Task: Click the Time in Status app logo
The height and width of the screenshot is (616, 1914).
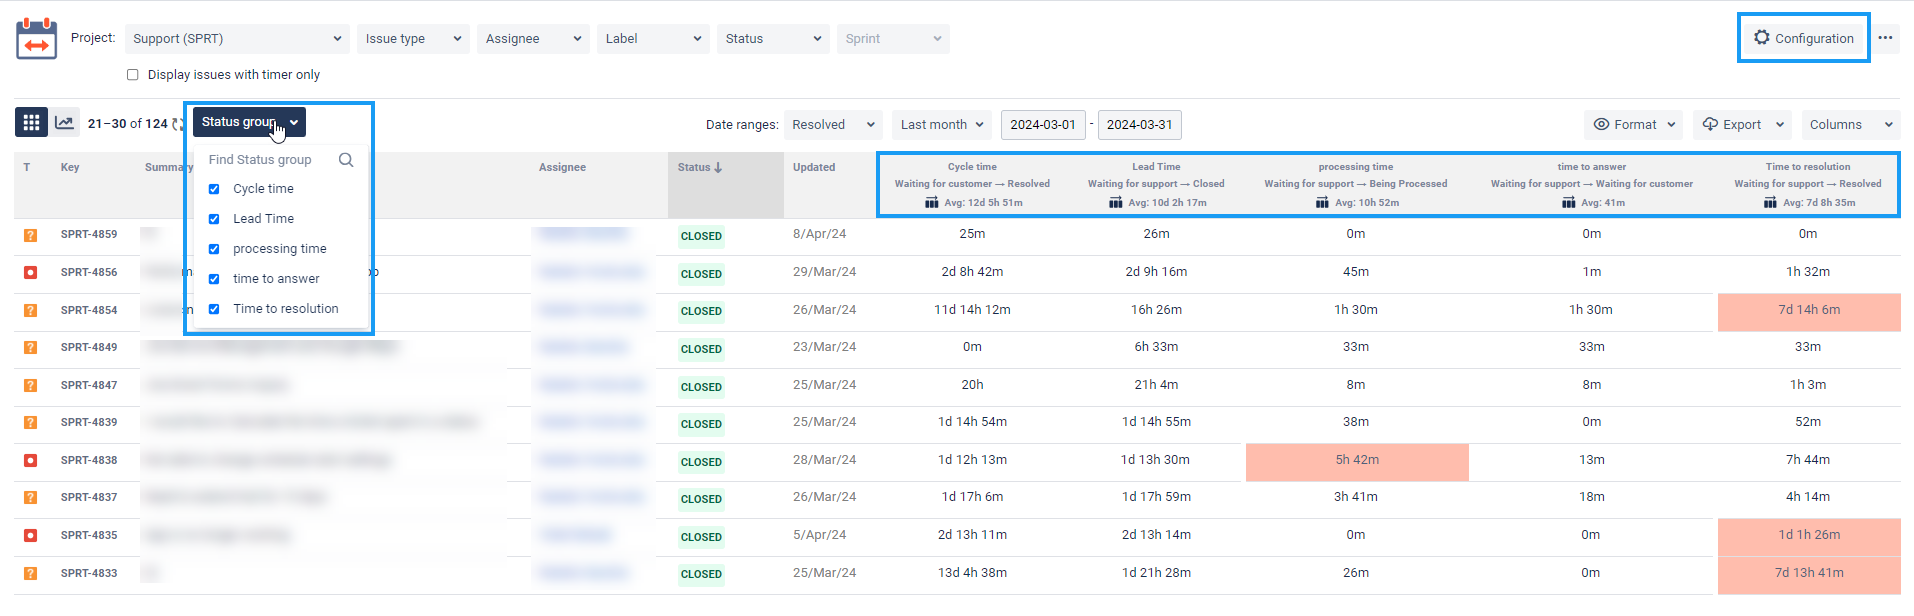Action: pos(36,39)
